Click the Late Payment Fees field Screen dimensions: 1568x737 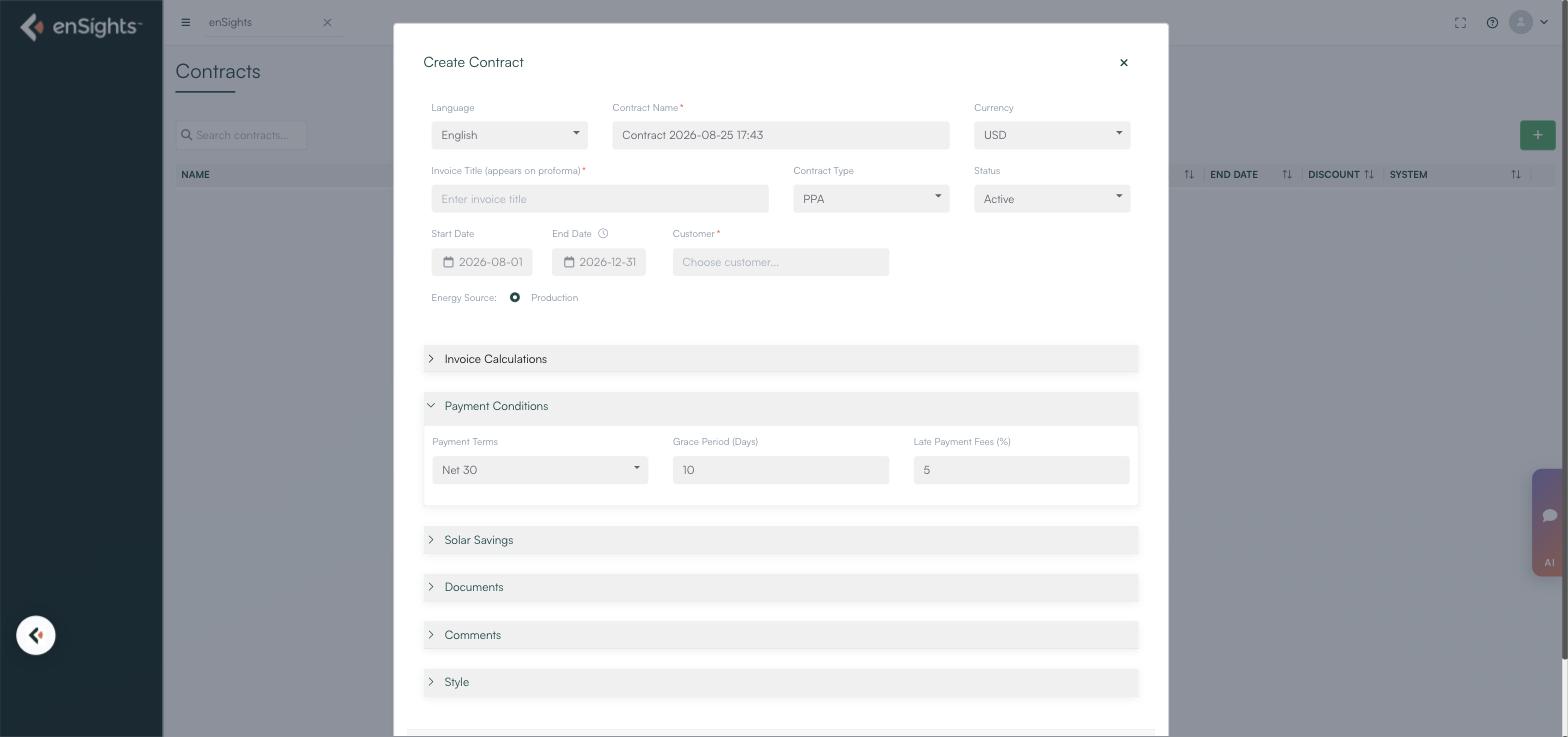point(1021,470)
